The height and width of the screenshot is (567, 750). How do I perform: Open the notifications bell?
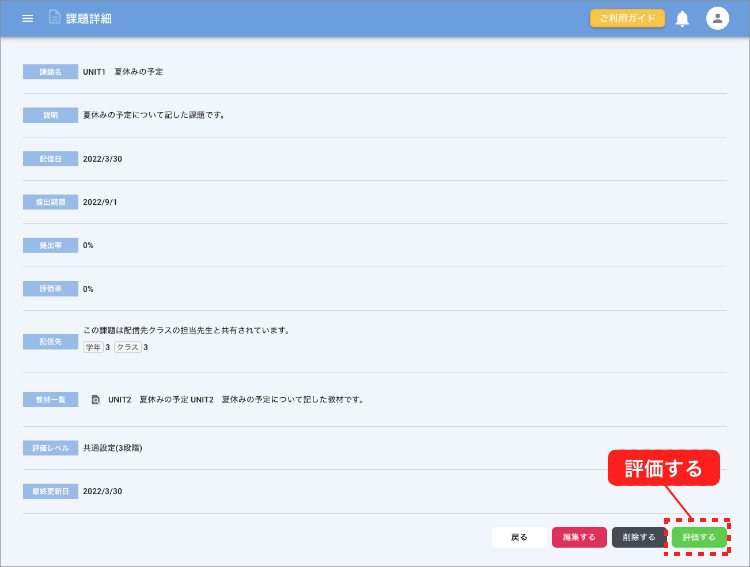click(x=682, y=19)
